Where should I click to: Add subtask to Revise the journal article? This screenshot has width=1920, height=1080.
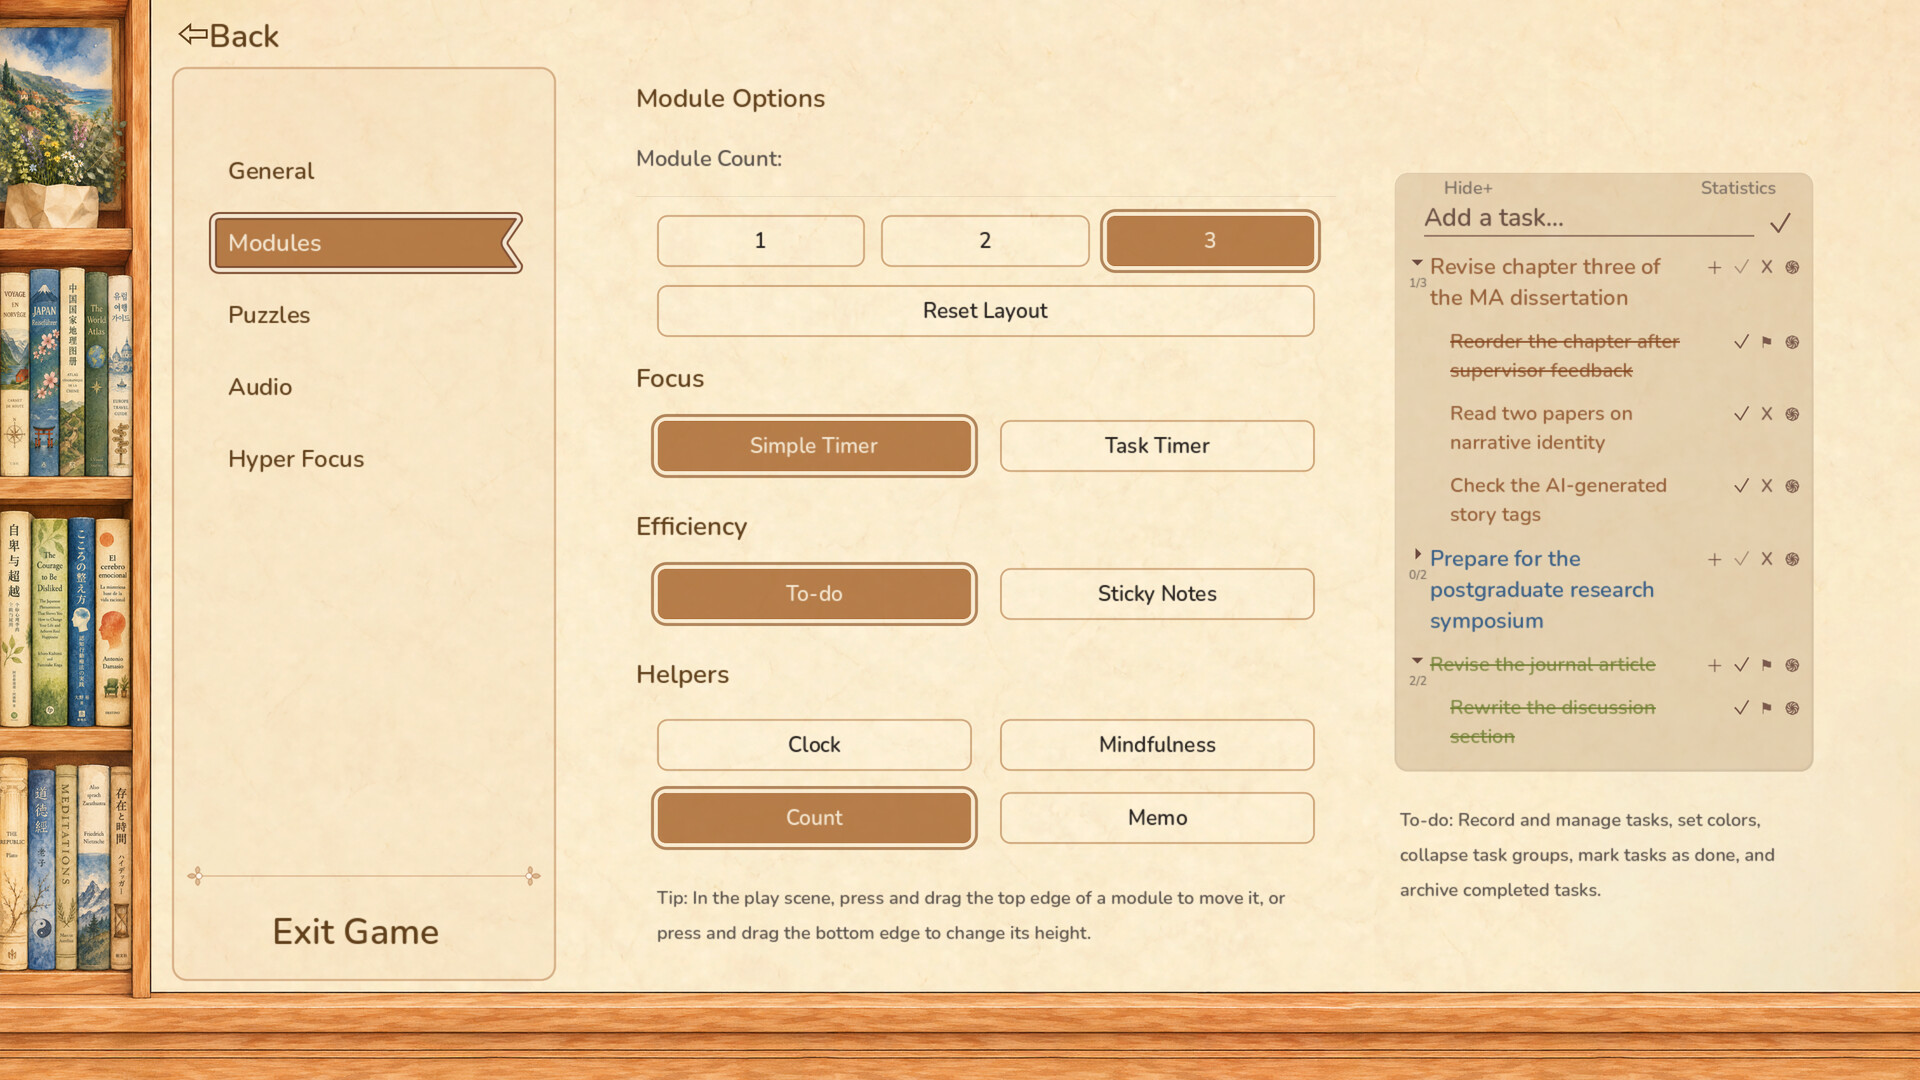pos(1714,665)
